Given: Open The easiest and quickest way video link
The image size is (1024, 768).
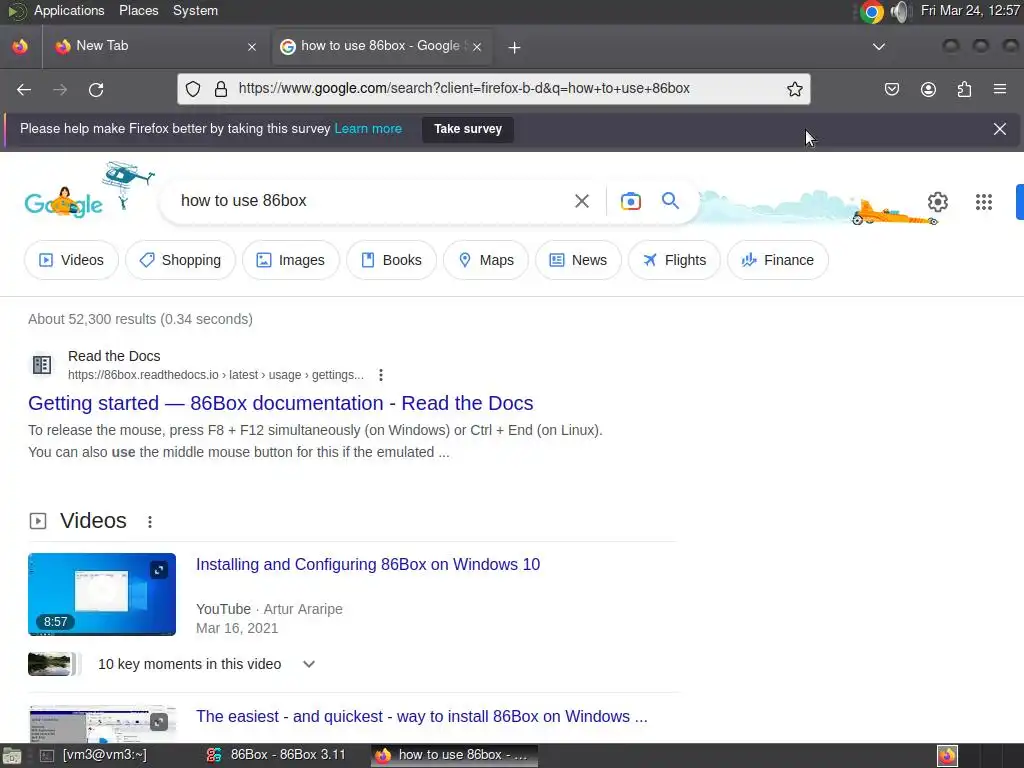Looking at the screenshot, I should 422,716.
